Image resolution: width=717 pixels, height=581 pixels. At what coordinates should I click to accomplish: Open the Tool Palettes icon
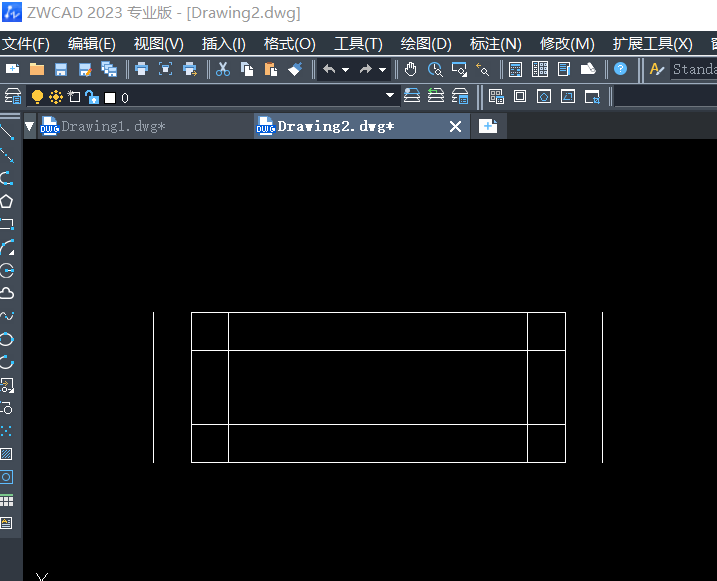(564, 69)
